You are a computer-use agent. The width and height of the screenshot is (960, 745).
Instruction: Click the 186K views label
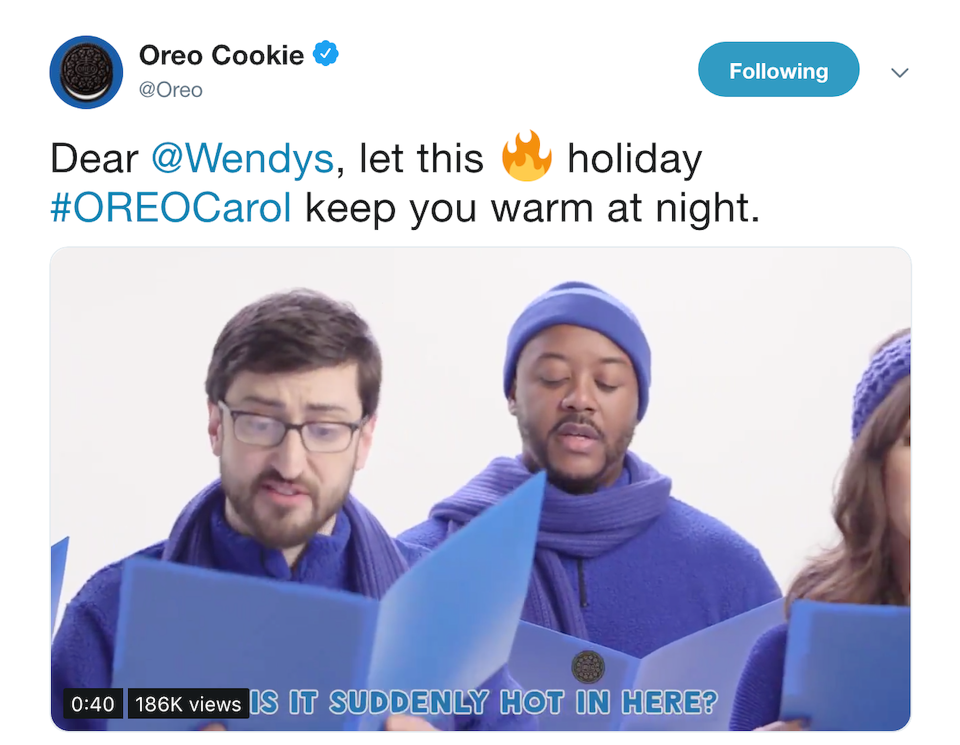[x=188, y=703]
